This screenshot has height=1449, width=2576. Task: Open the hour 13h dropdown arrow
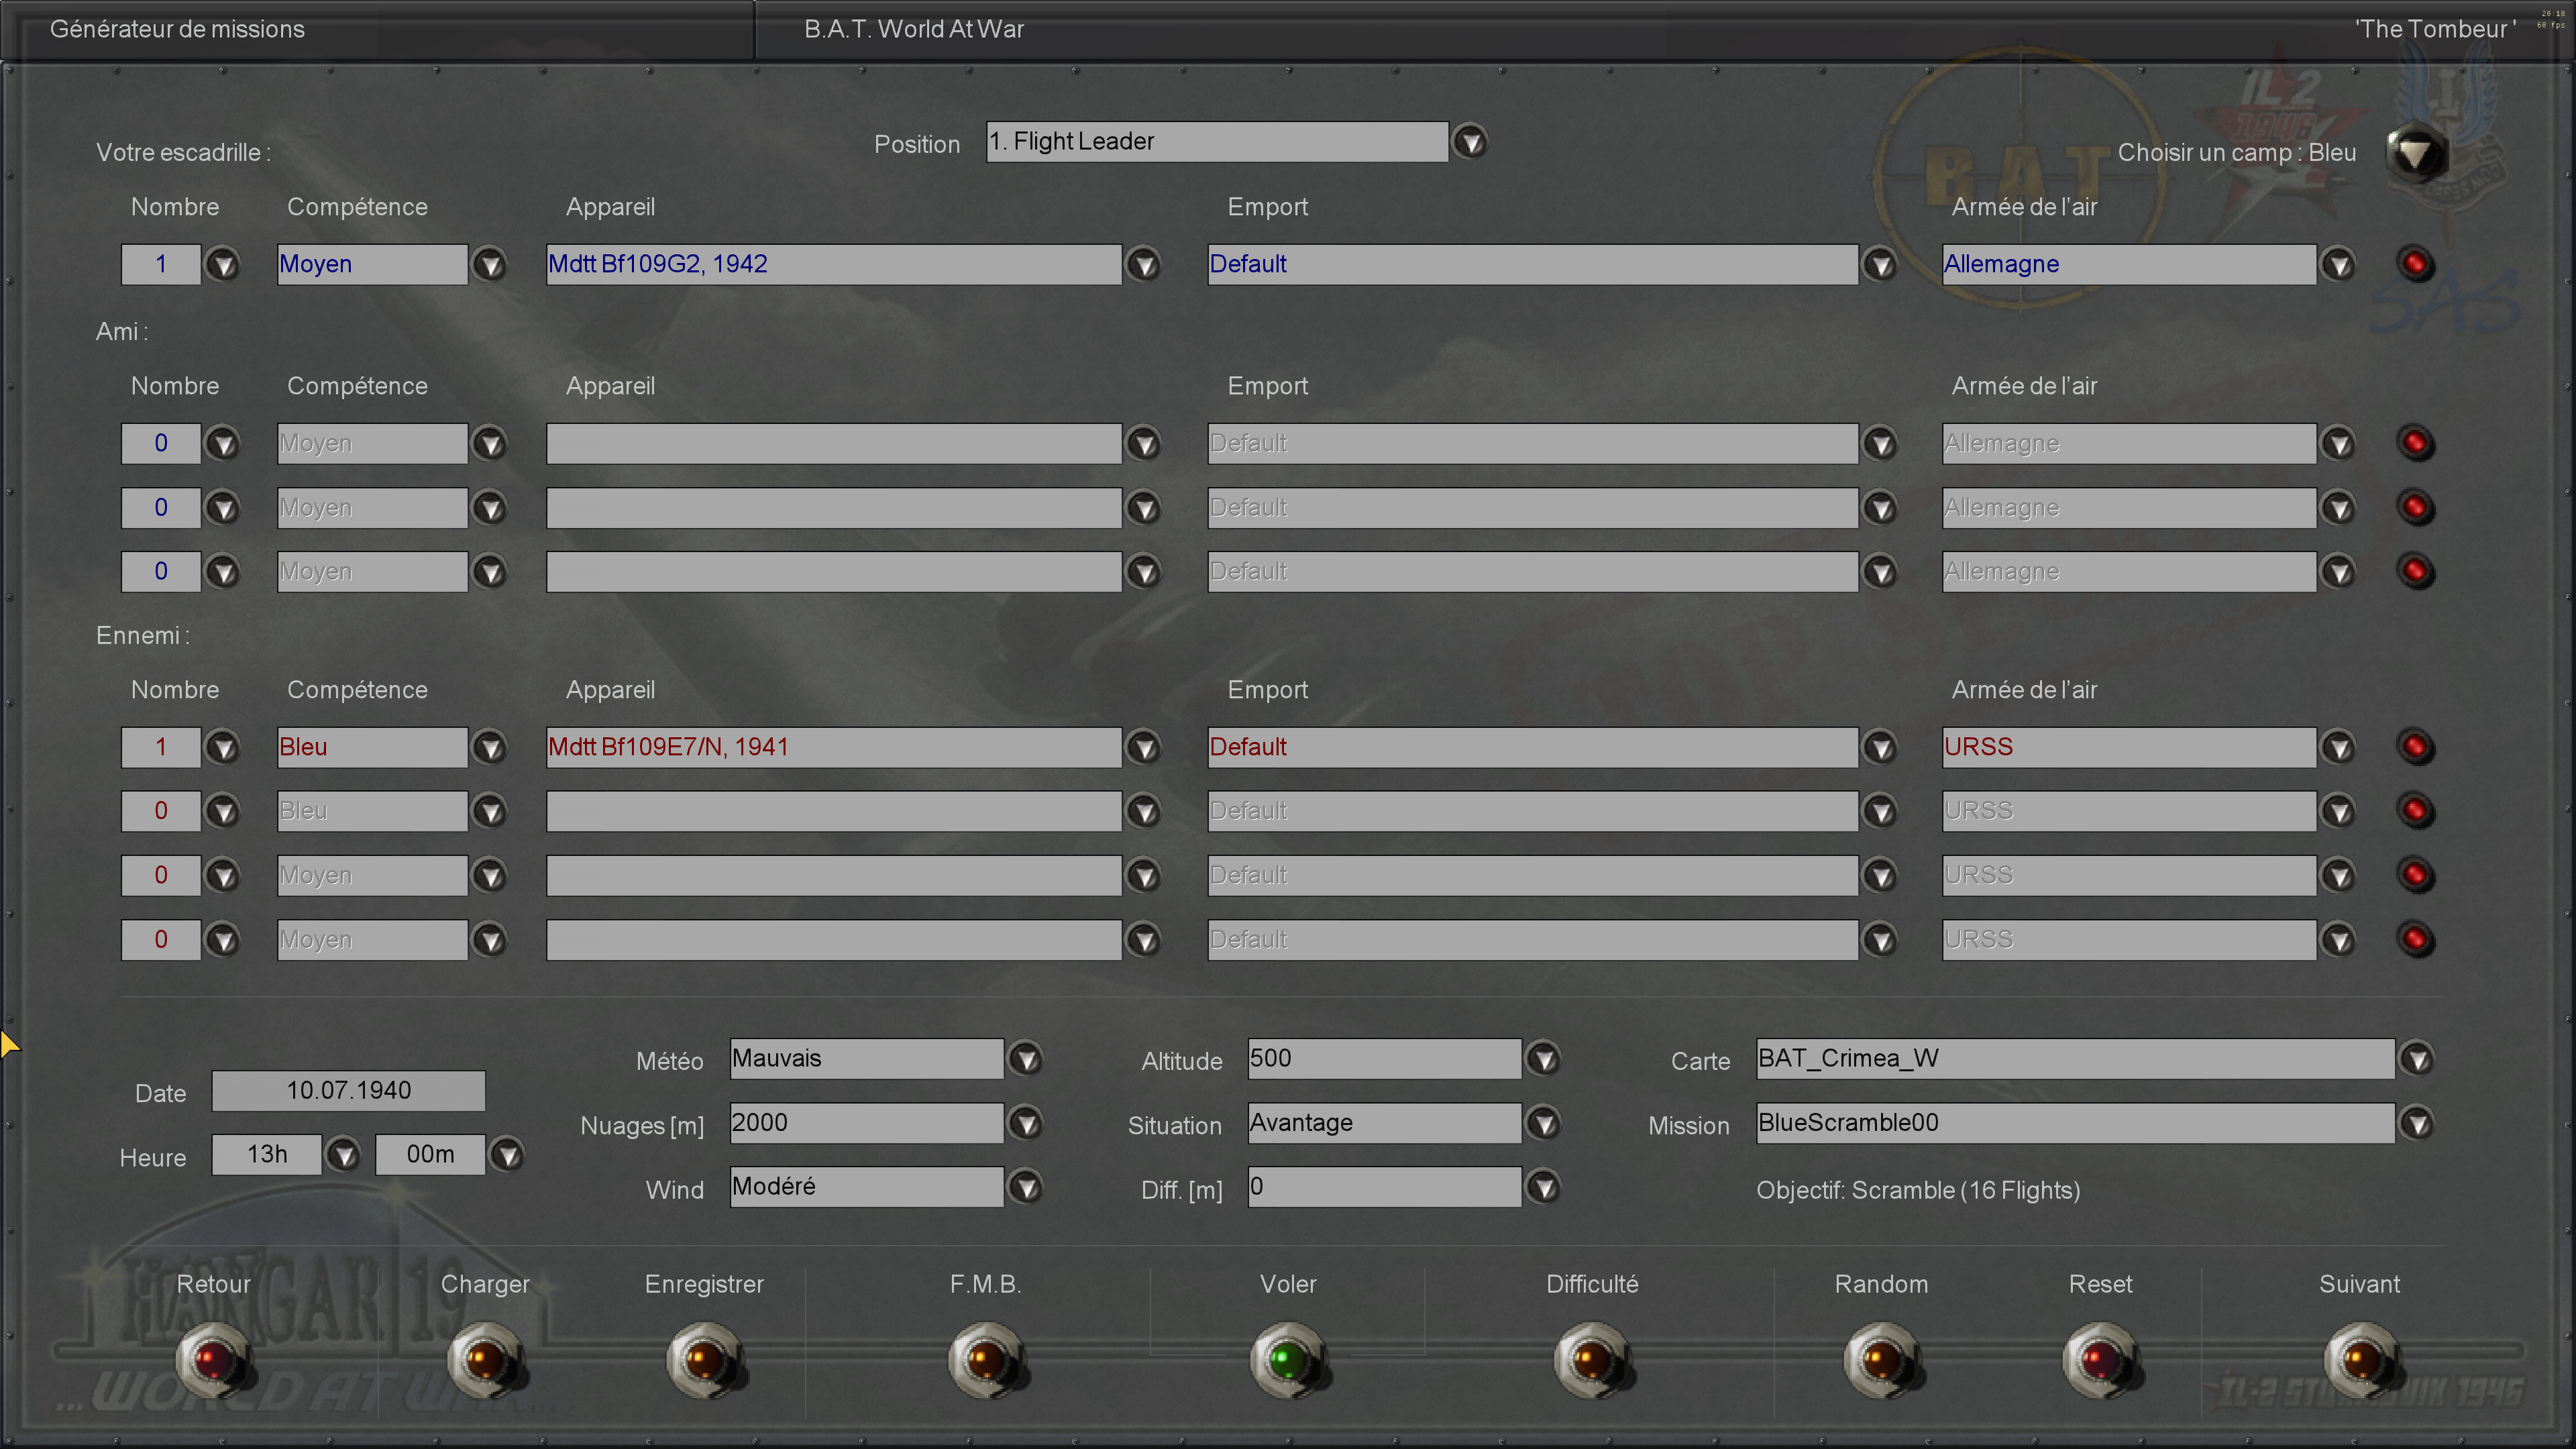click(344, 1156)
